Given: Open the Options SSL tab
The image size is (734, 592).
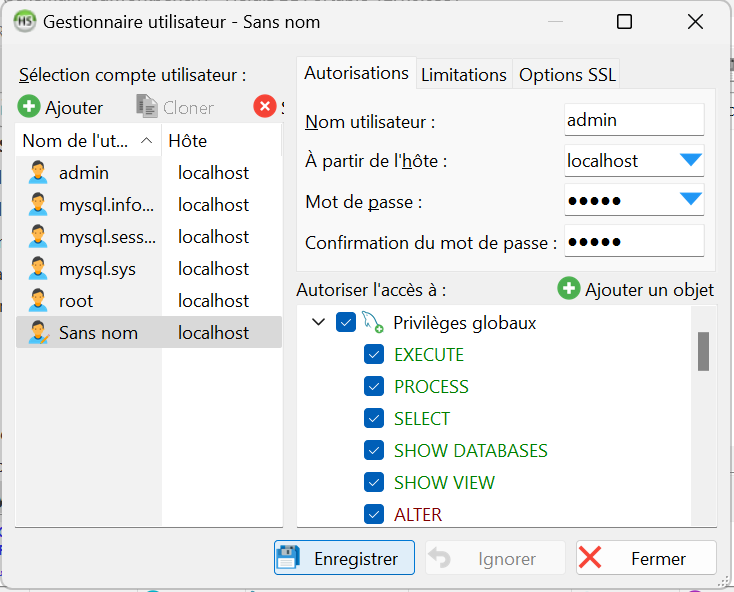Looking at the screenshot, I should tap(567, 75).
